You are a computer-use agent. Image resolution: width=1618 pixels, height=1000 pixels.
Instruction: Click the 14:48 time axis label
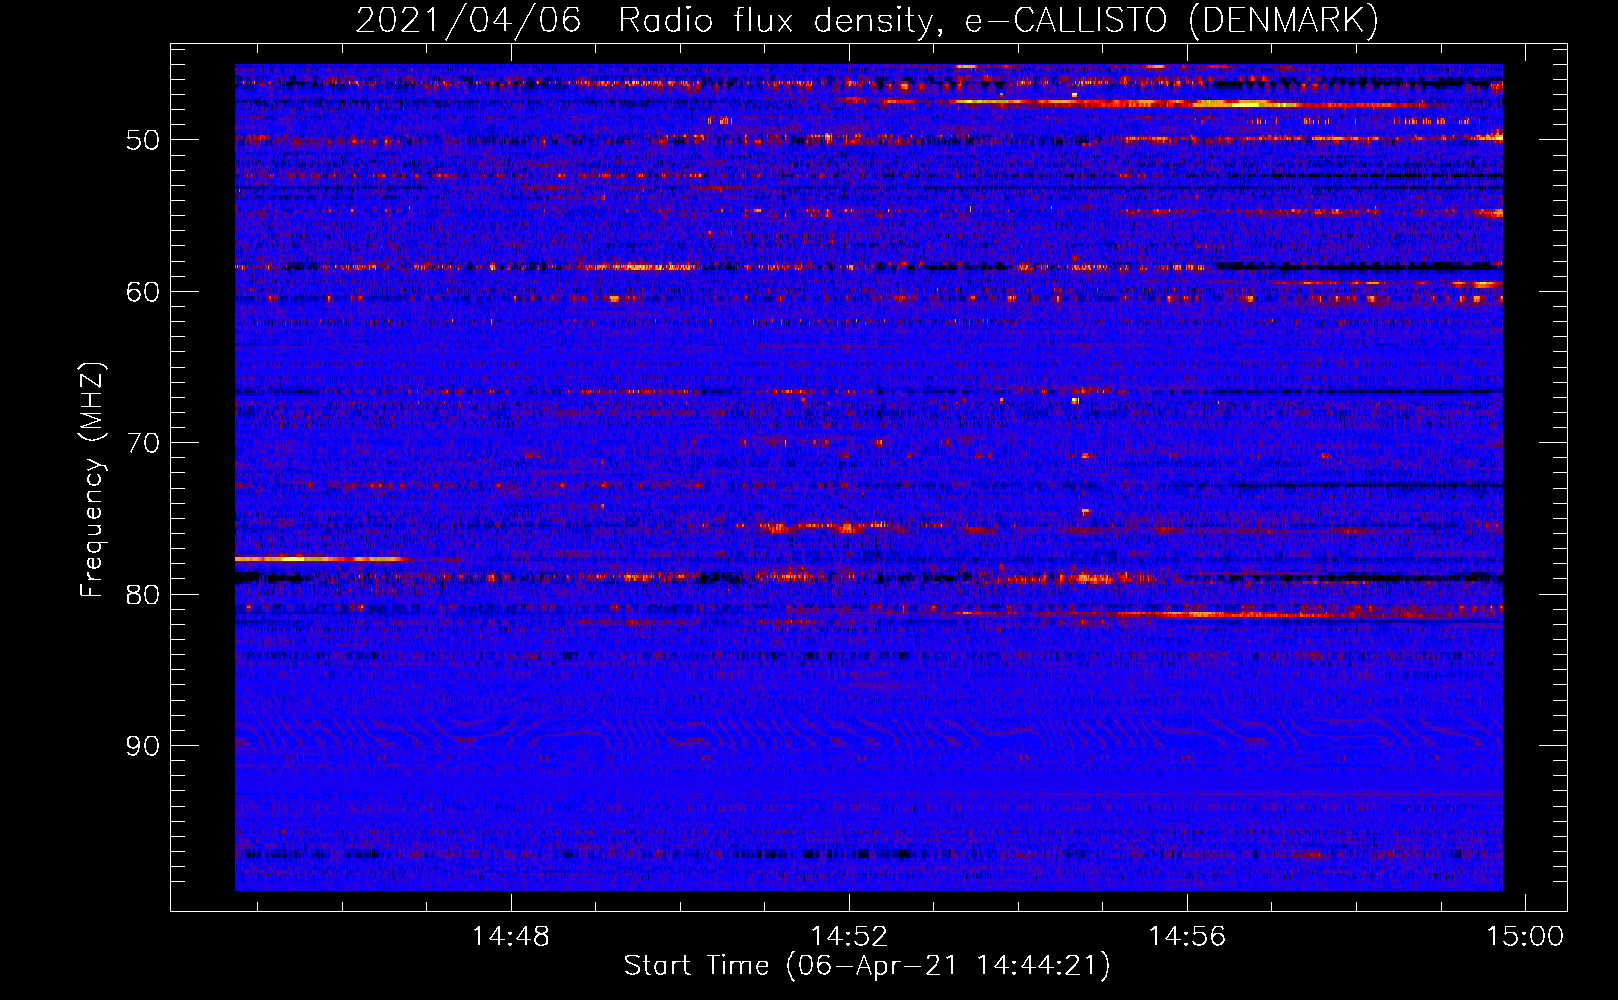[511, 937]
